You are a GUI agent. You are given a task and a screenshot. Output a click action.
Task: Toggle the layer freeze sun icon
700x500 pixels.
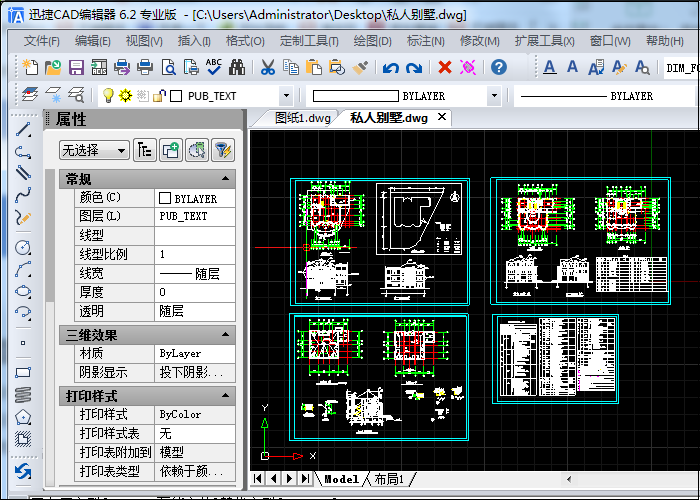point(125,95)
